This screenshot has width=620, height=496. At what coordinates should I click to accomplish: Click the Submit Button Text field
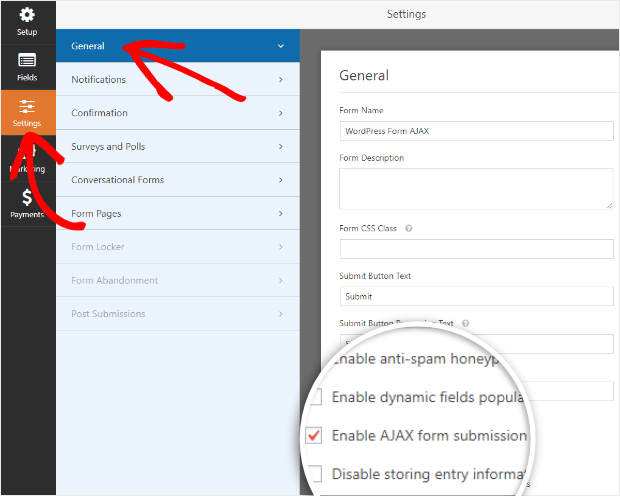(476, 296)
